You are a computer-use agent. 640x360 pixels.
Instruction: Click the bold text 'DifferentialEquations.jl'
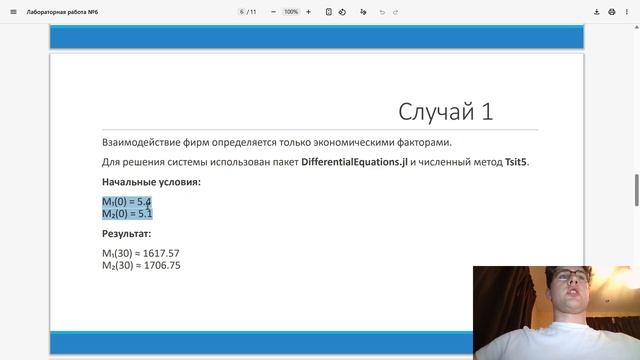[354, 162]
